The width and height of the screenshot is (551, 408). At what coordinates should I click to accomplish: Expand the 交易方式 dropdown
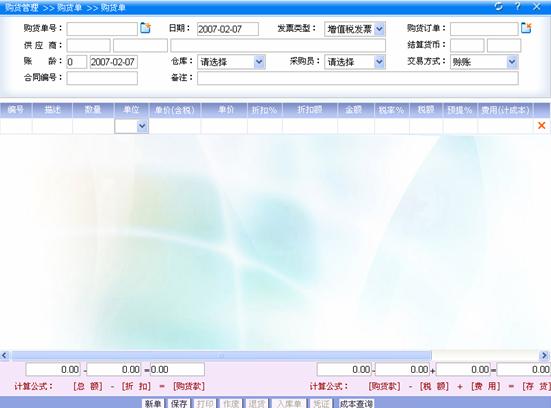click(512, 62)
